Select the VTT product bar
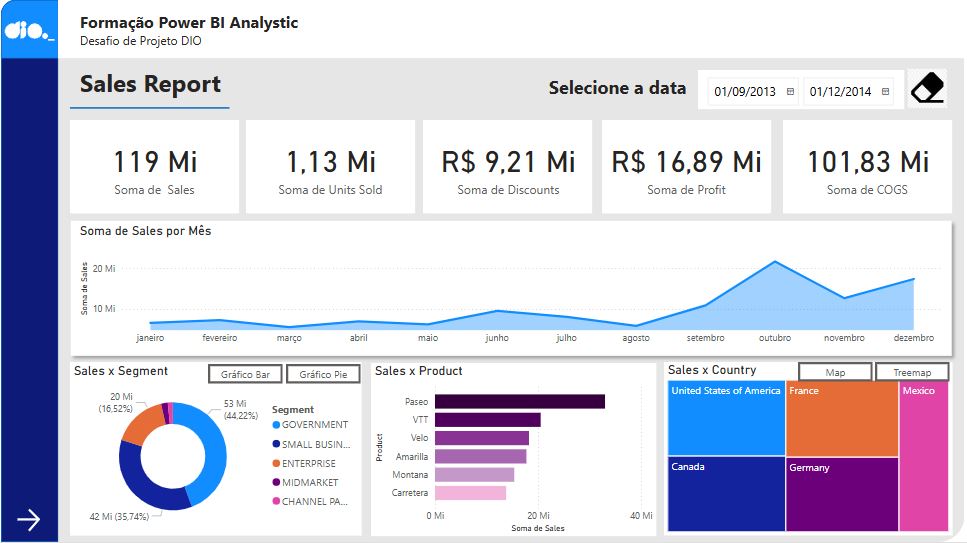Image resolution: width=967 pixels, height=543 pixels. point(487,420)
